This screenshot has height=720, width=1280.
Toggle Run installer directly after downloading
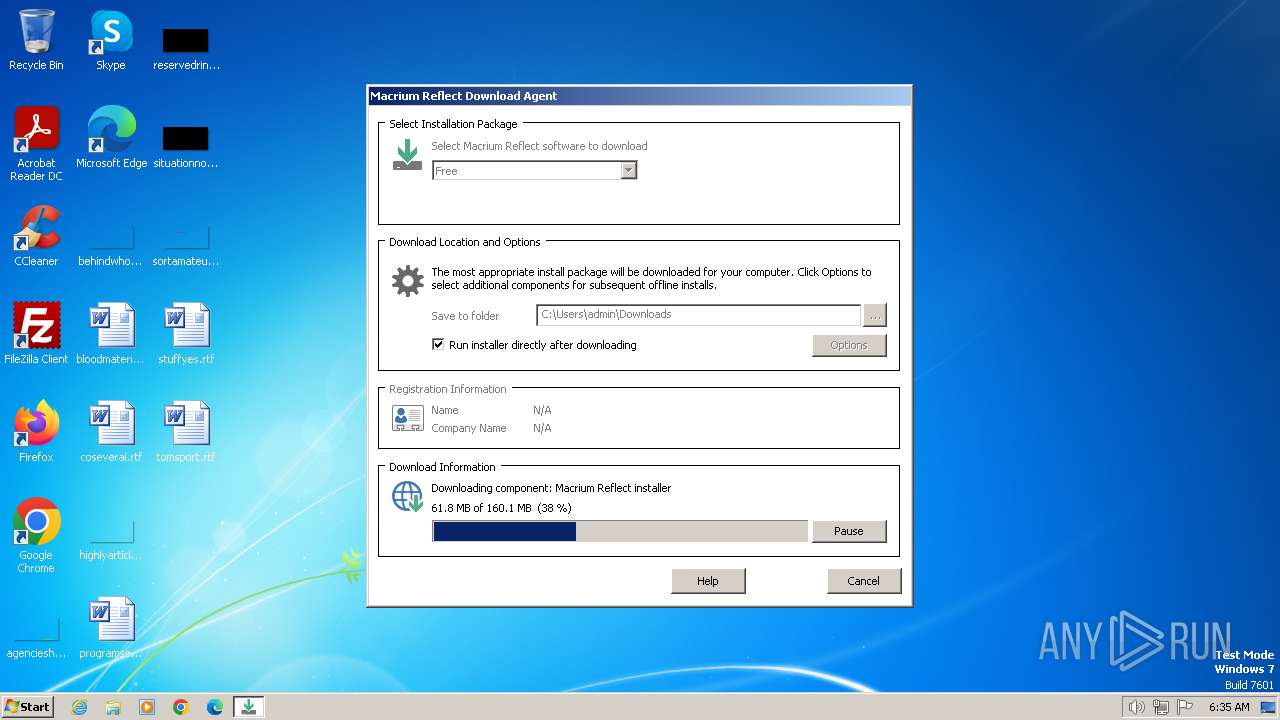[437, 344]
